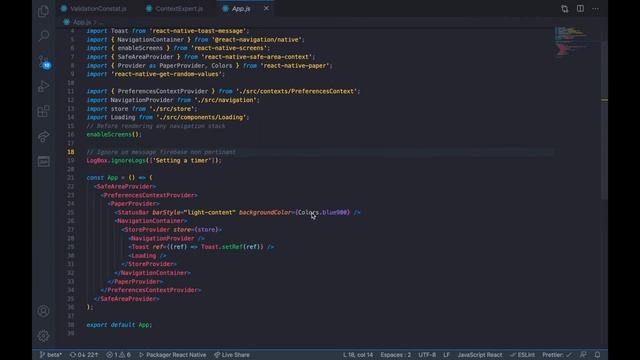This screenshot has height=360, width=640.
Task: Click the feedback icon in status bar
Action: [x=583, y=355]
